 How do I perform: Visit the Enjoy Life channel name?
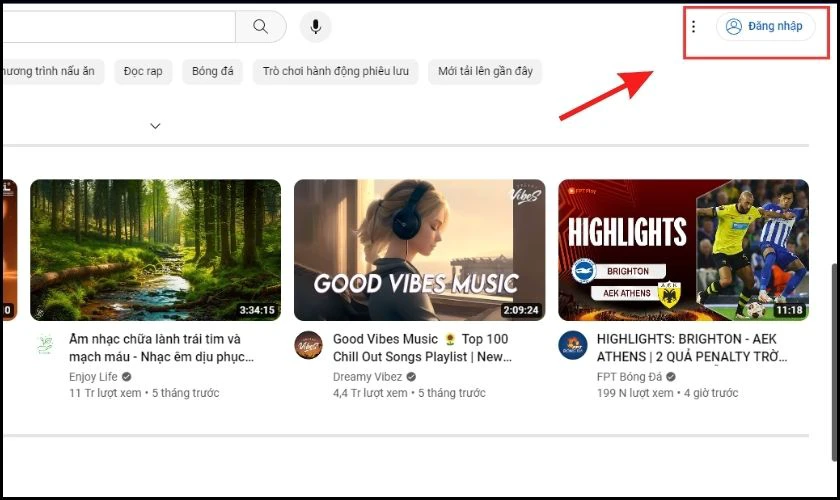pos(93,377)
